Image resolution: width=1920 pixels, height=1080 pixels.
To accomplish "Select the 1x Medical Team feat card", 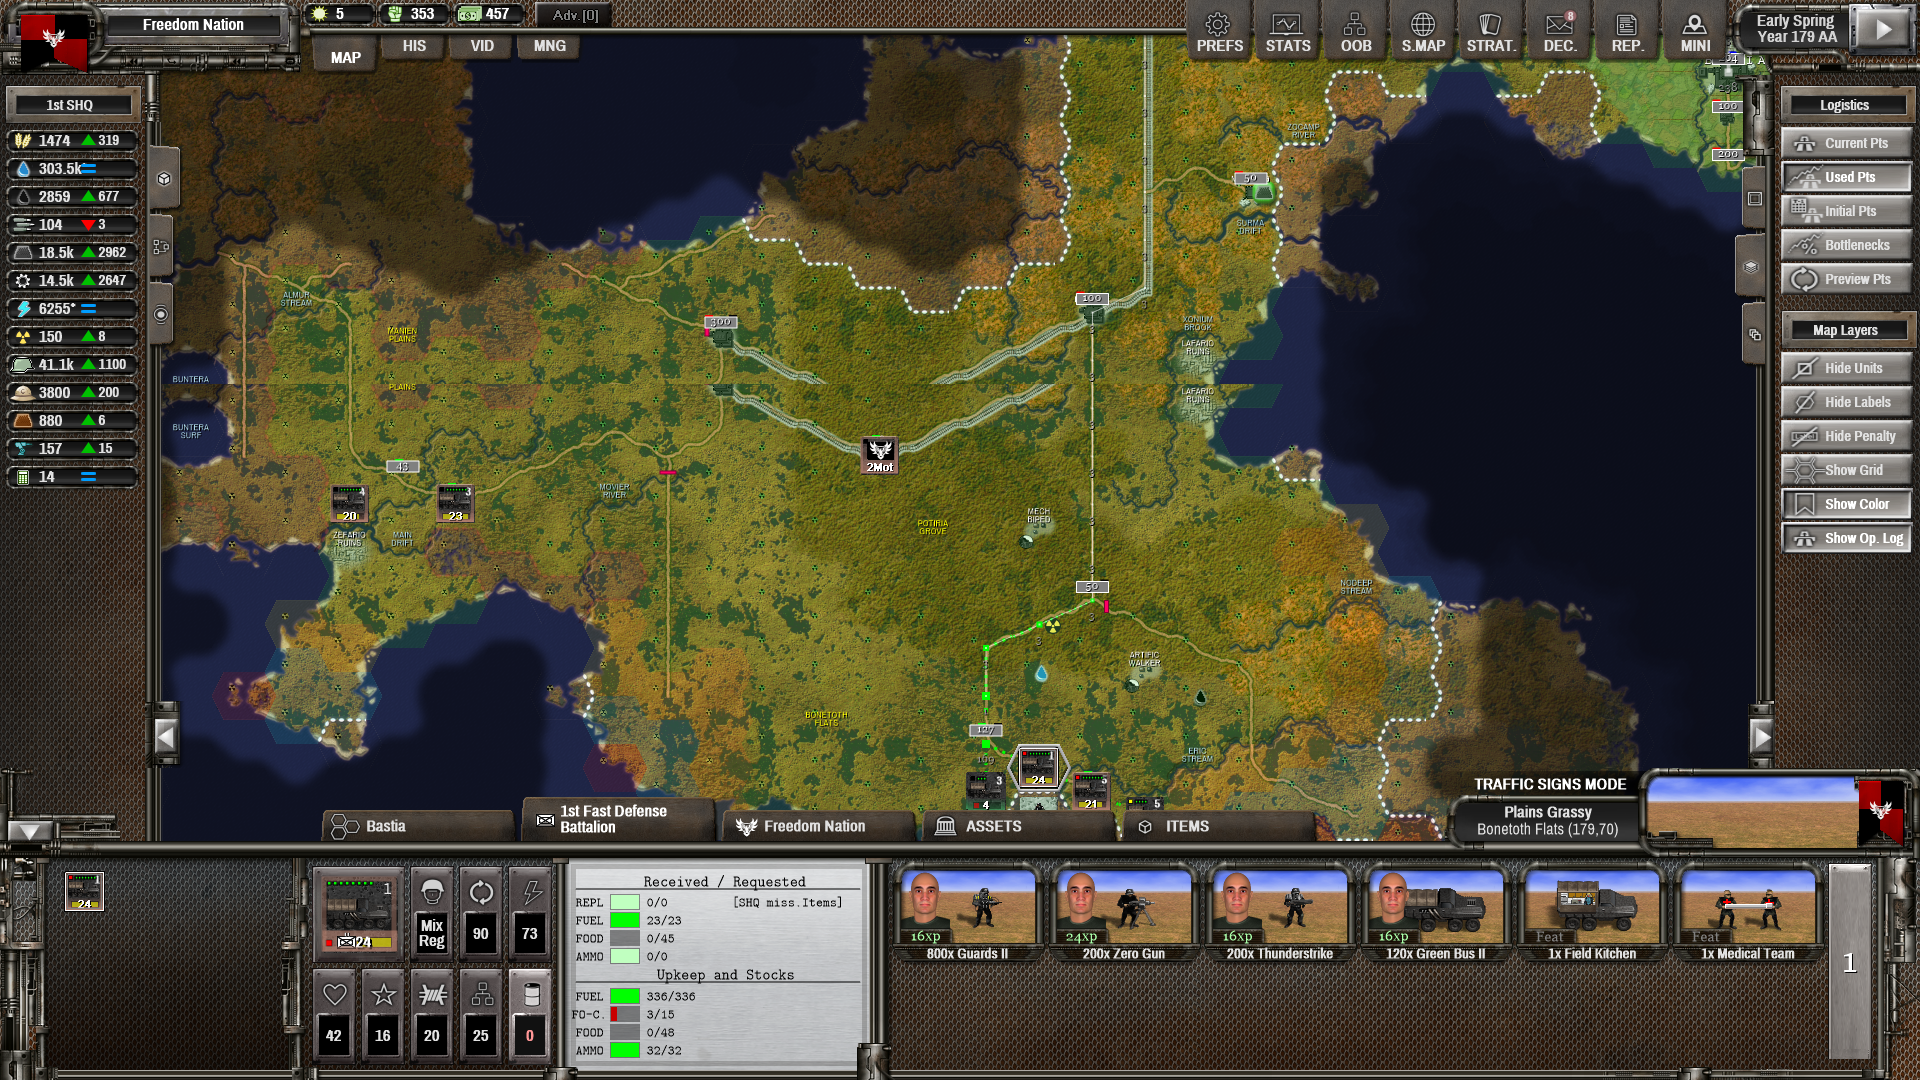I will [x=1747, y=915].
